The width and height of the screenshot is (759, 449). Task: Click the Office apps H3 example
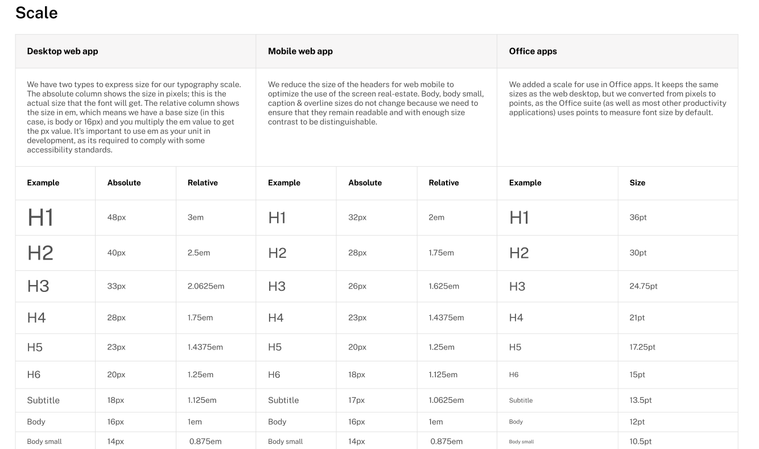pyautogui.click(x=517, y=286)
